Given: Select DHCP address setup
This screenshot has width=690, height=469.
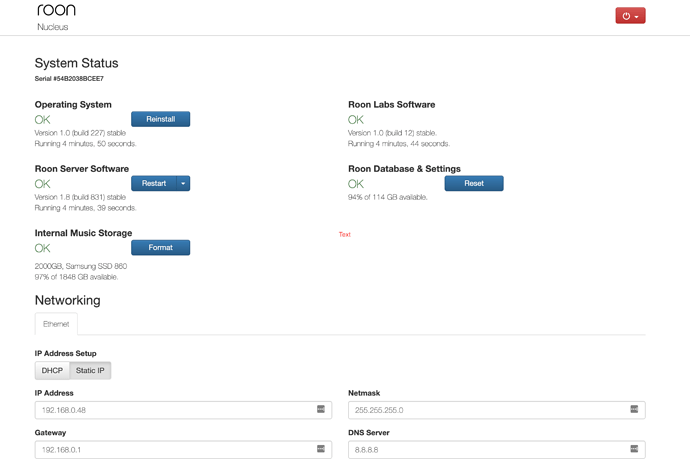Looking at the screenshot, I should pyautogui.click(x=52, y=370).
